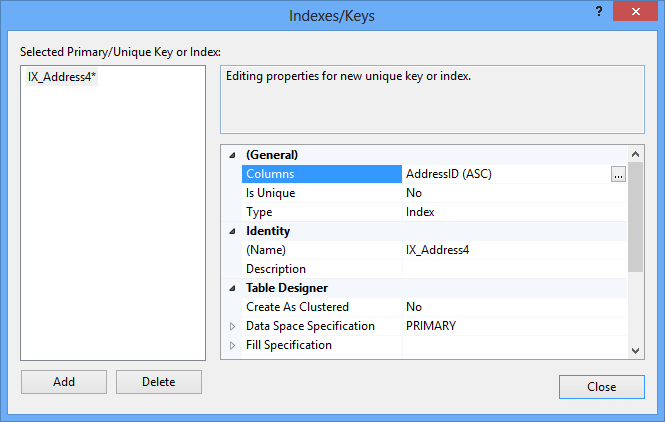This screenshot has height=422, width=665.
Task: Click the Columns ellipsis browse button
Action: (x=618, y=175)
